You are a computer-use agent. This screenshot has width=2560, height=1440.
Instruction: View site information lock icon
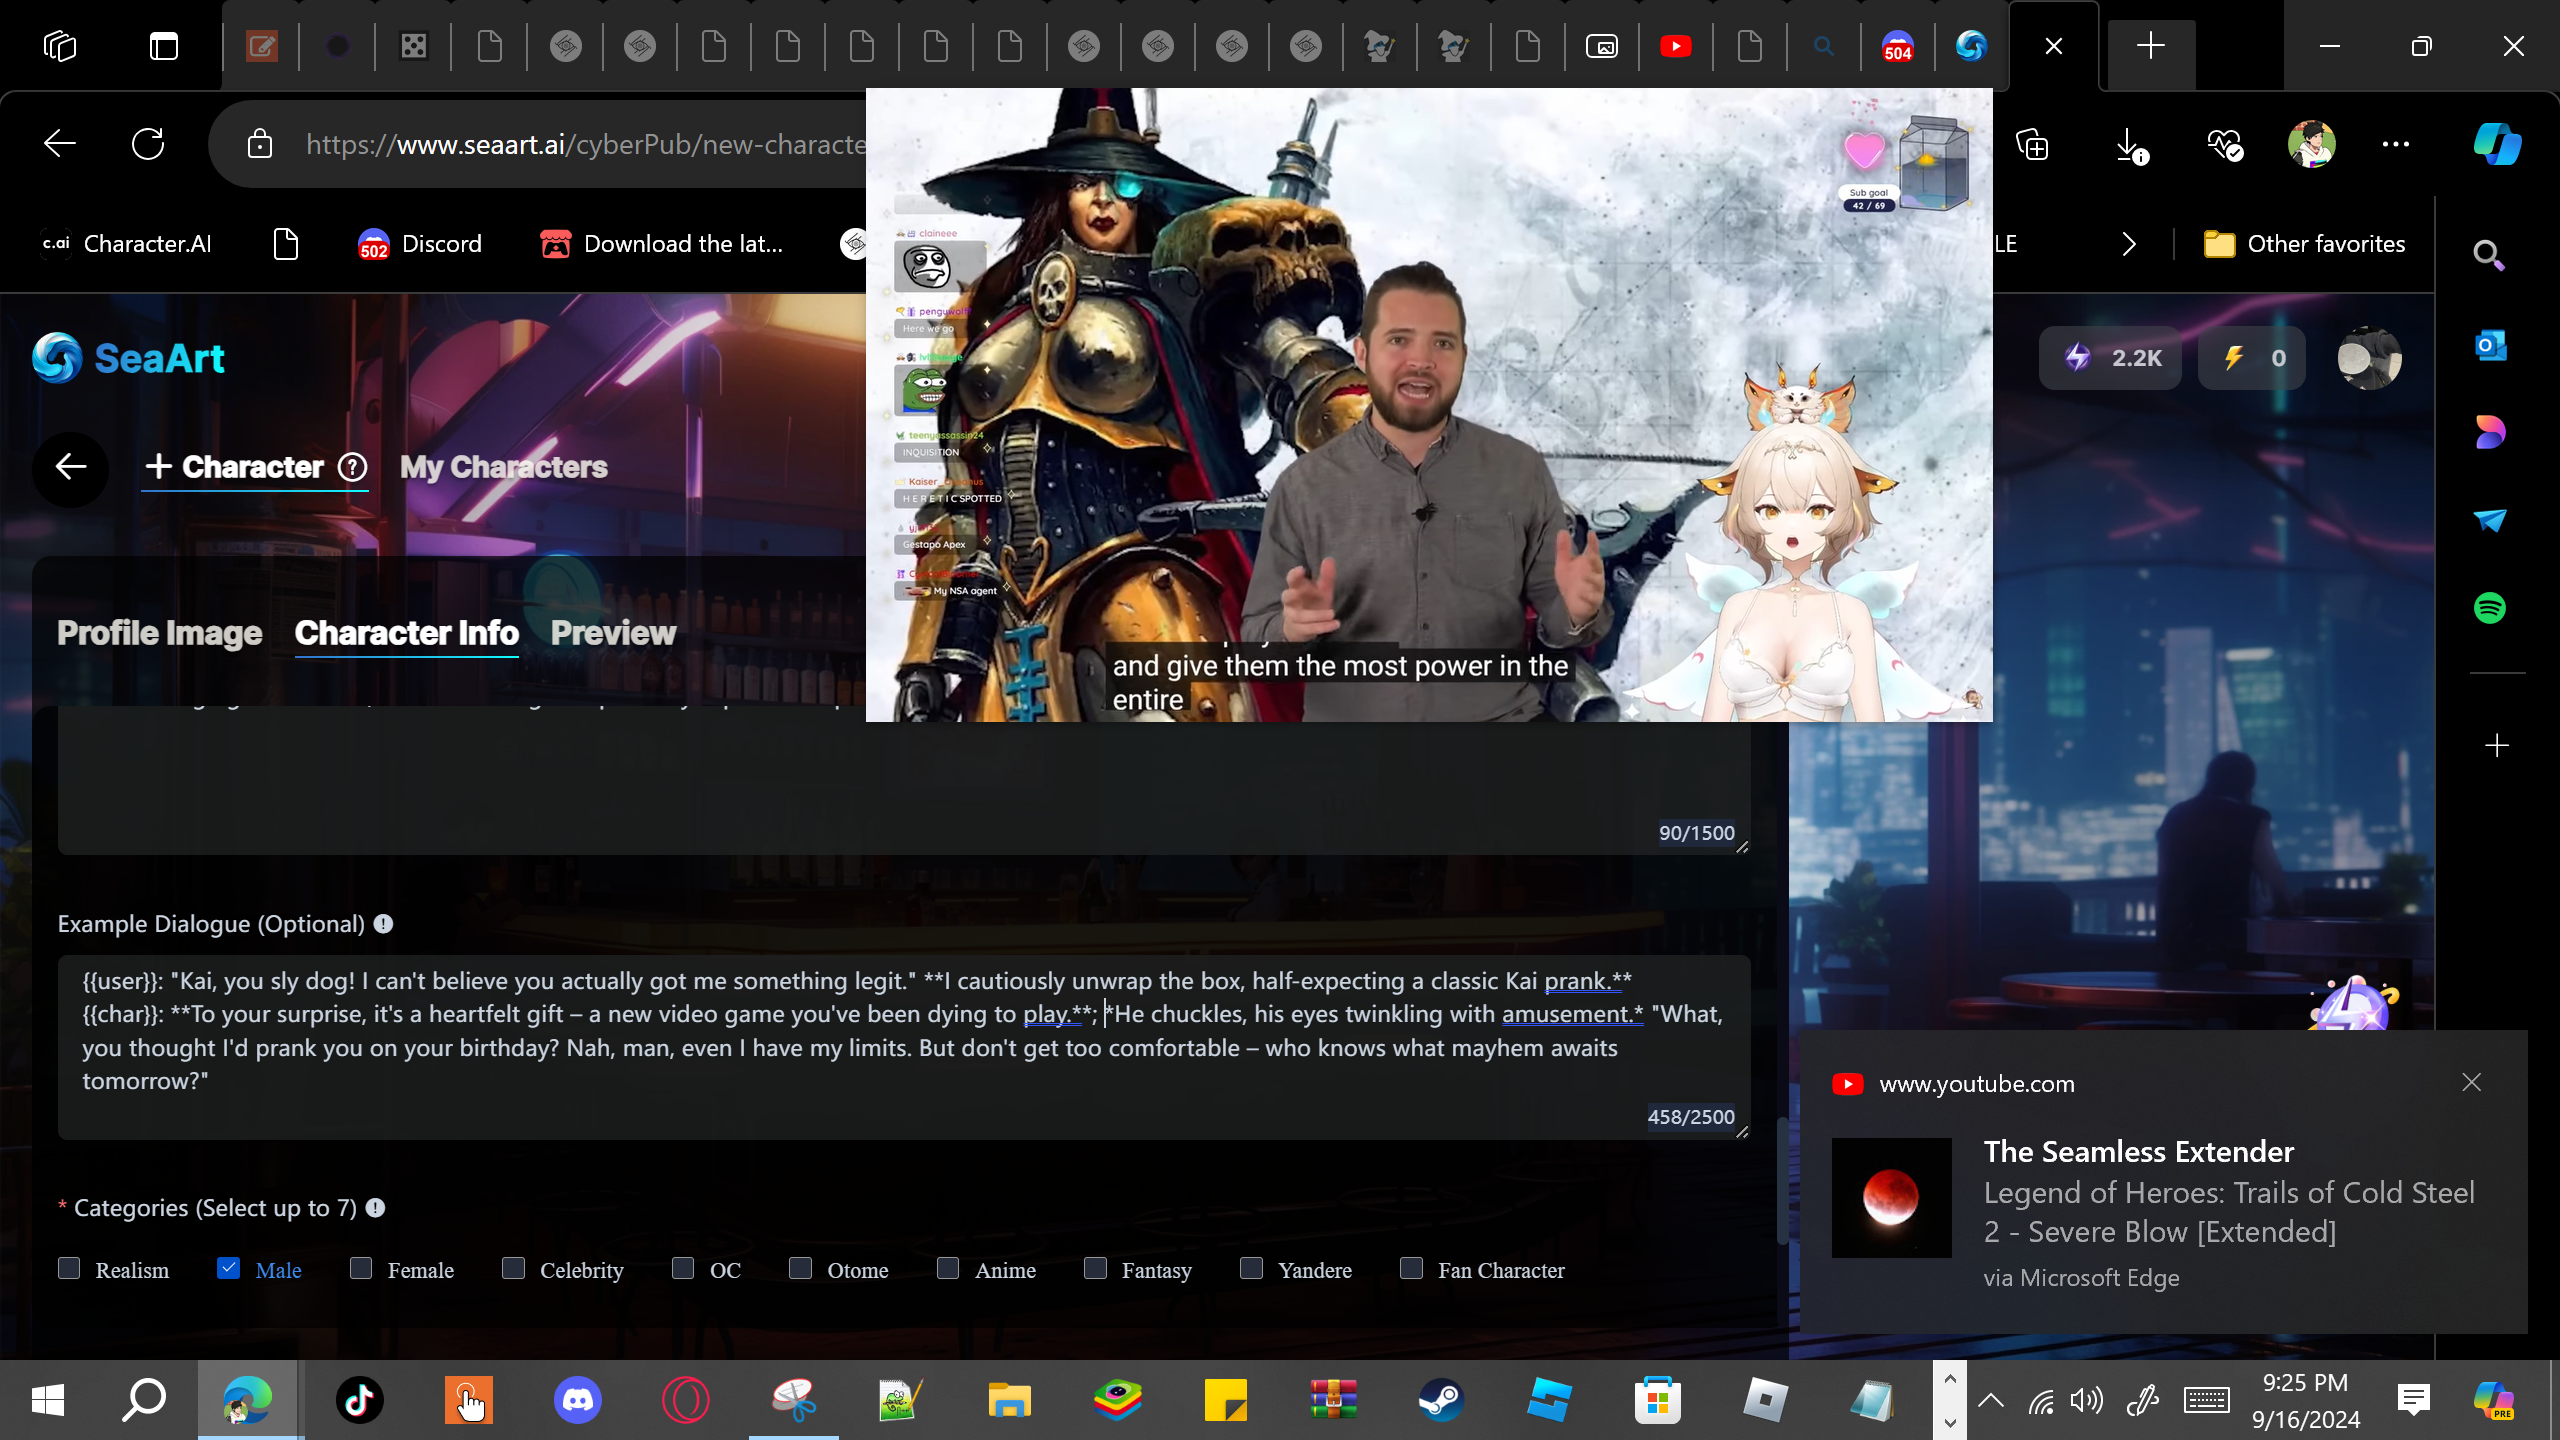[x=260, y=144]
